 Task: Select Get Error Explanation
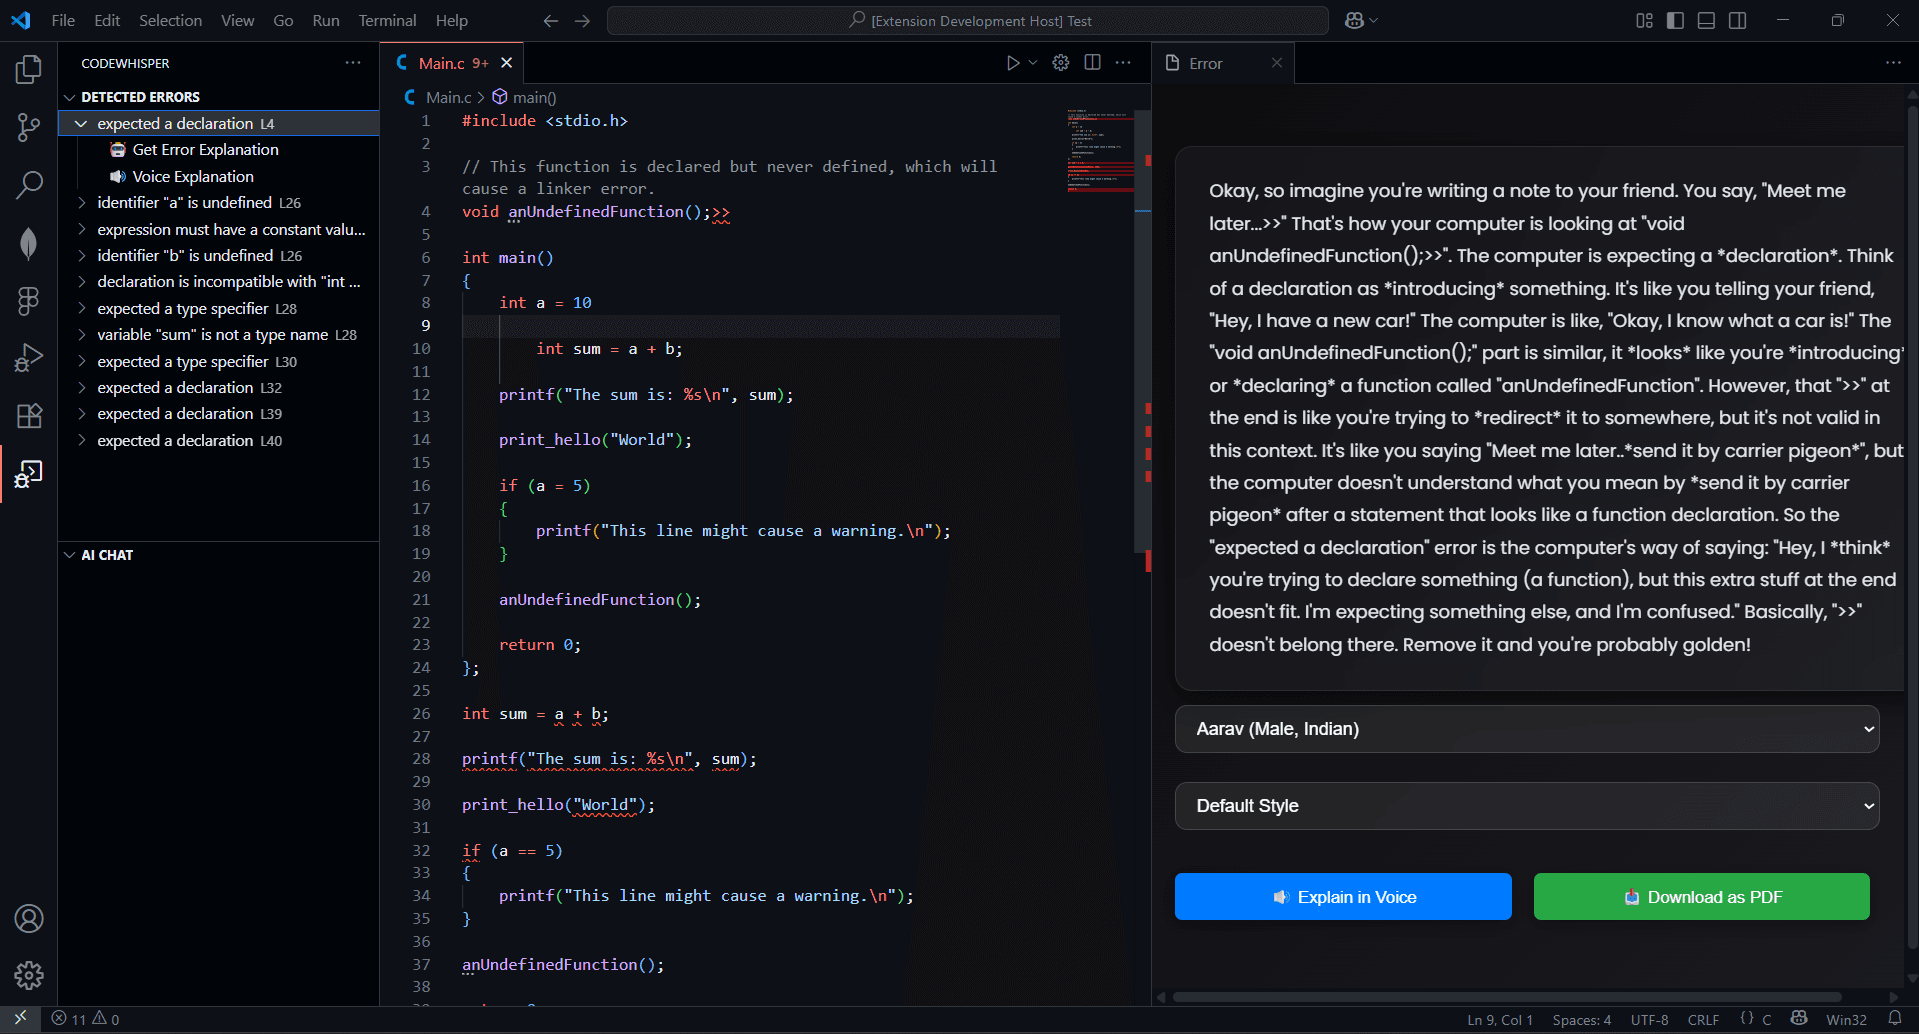[205, 149]
